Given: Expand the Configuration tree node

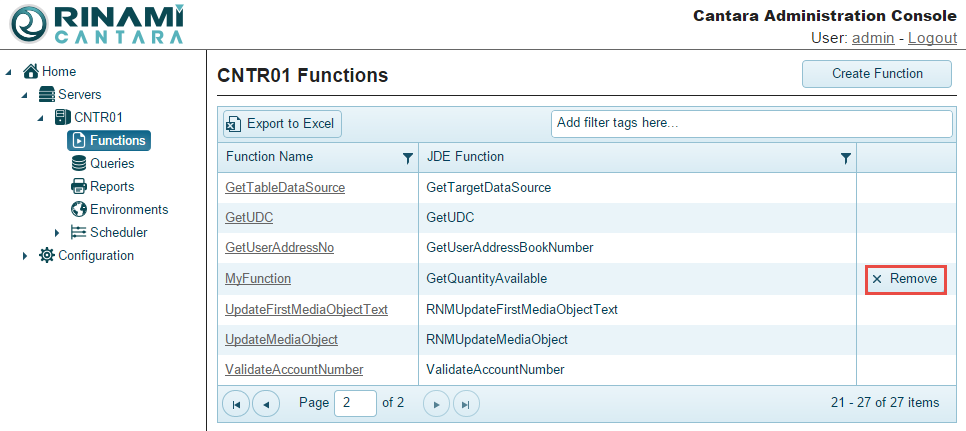Looking at the screenshot, I should (x=25, y=256).
